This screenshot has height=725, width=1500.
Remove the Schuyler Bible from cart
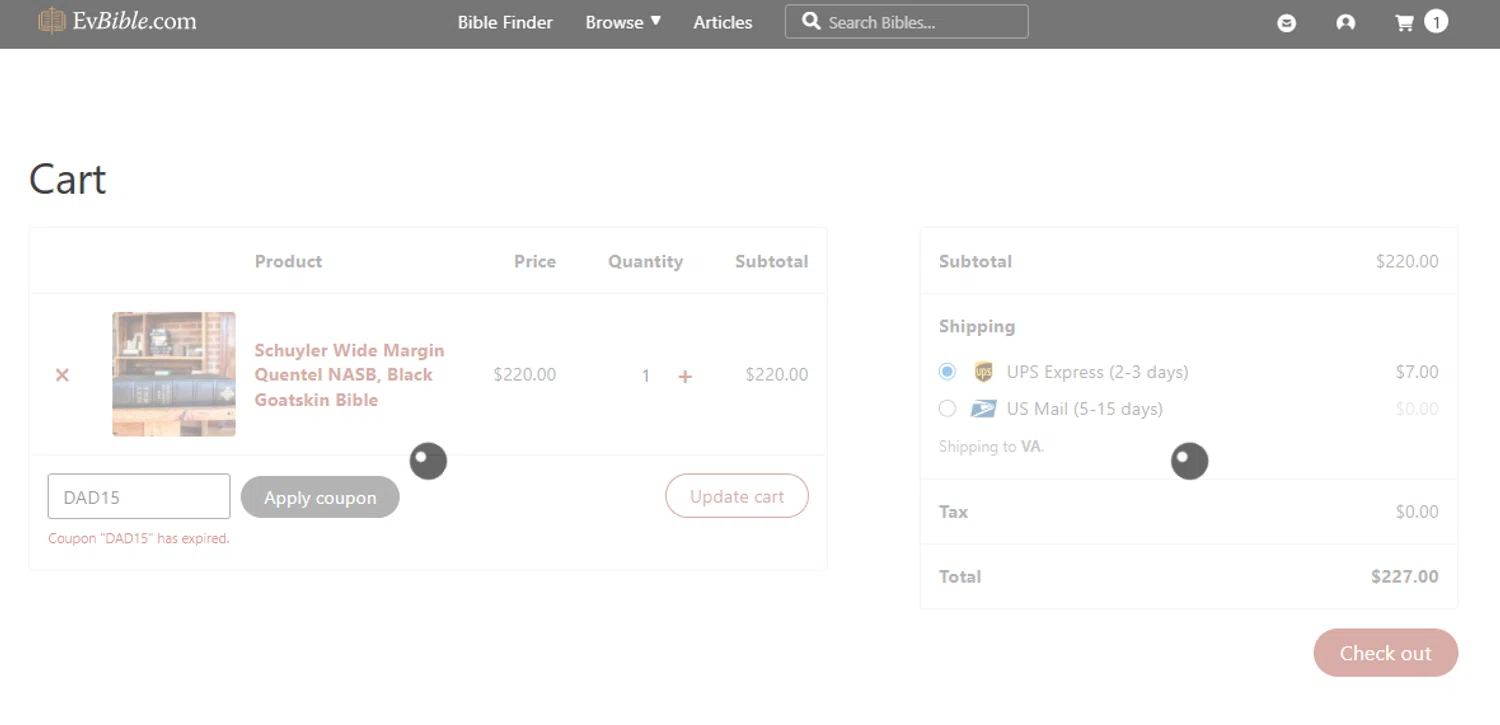pos(62,375)
